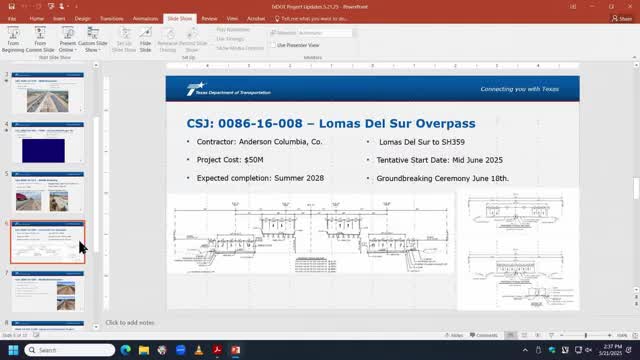
Task: Click taskbar Search box
Action: (x=70, y=350)
